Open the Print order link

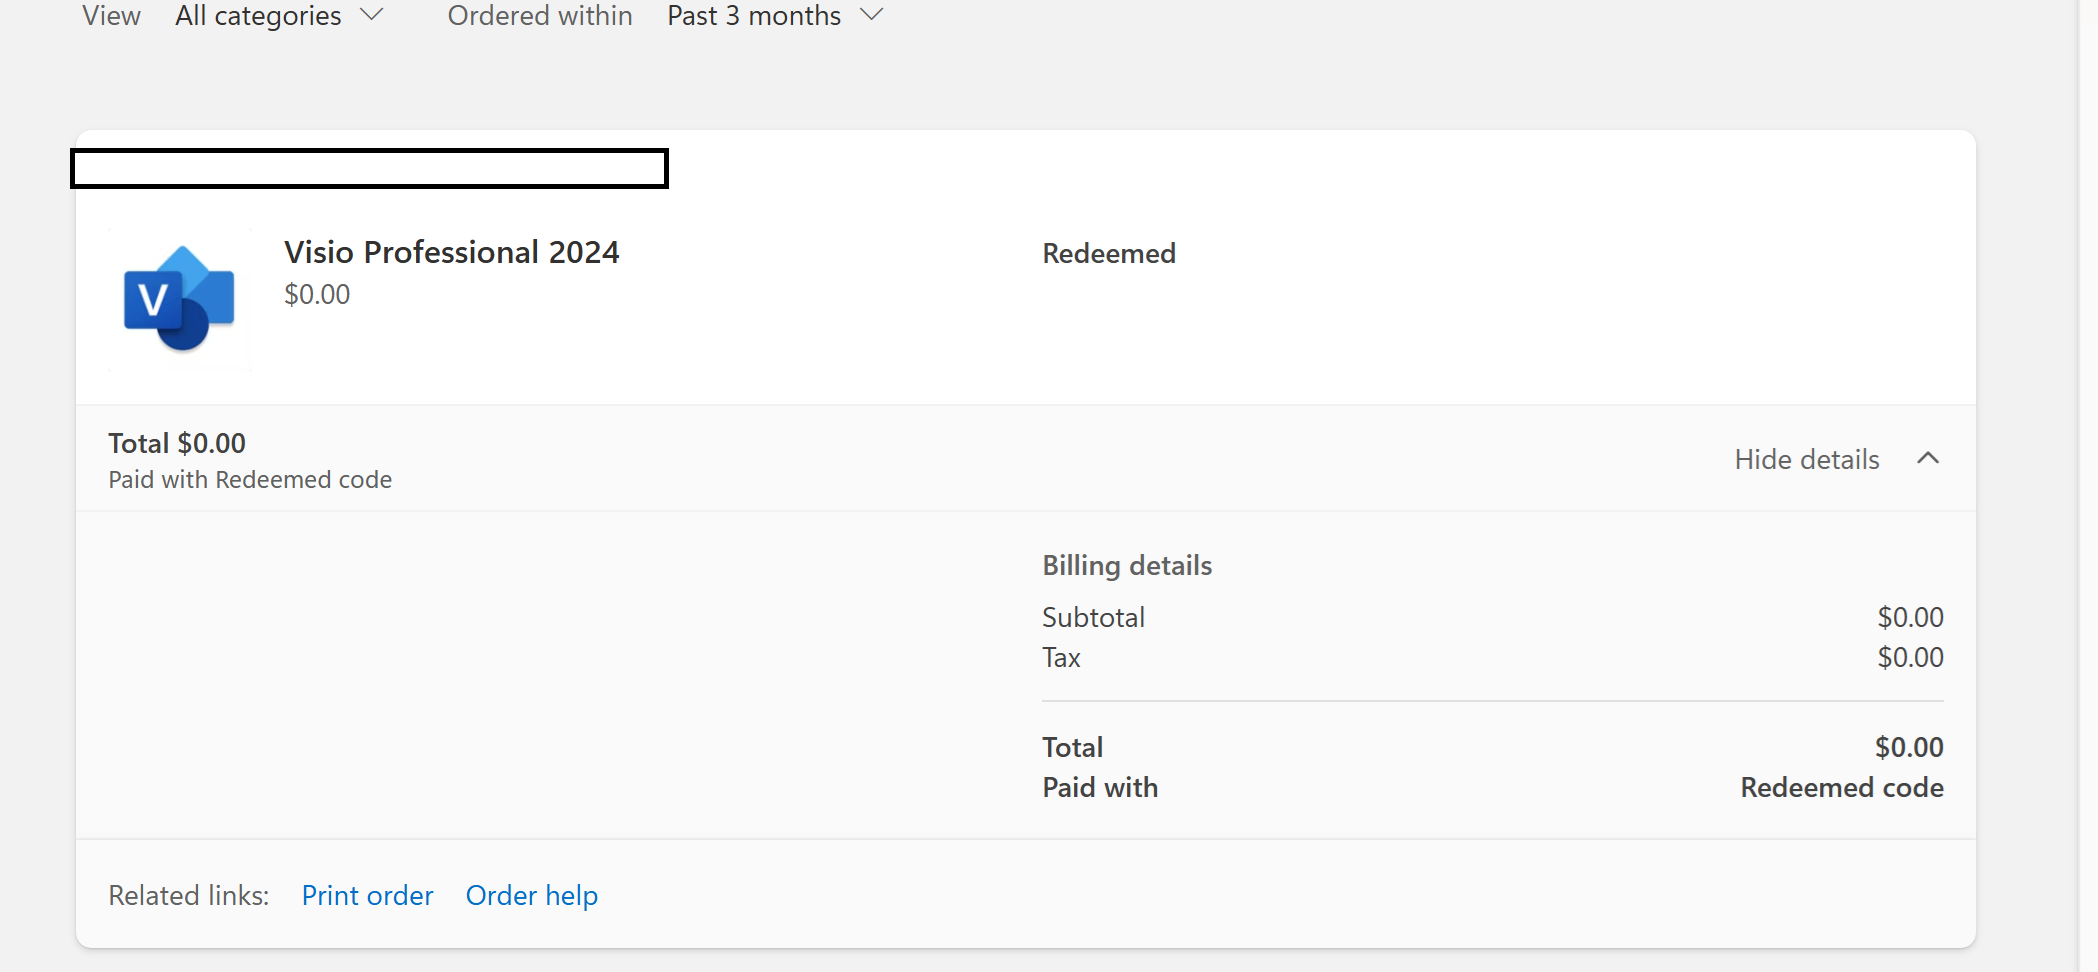[x=367, y=895]
